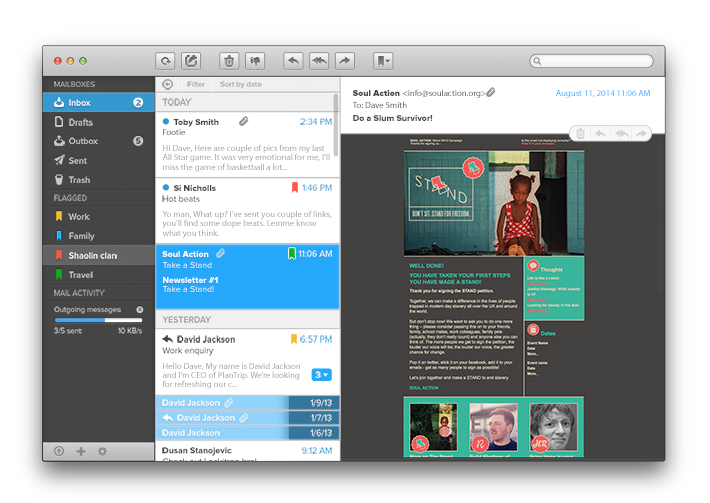The height and width of the screenshot is (503, 710).
Task: Click the August 11, 2014 date link
Action: pyautogui.click(x=603, y=93)
